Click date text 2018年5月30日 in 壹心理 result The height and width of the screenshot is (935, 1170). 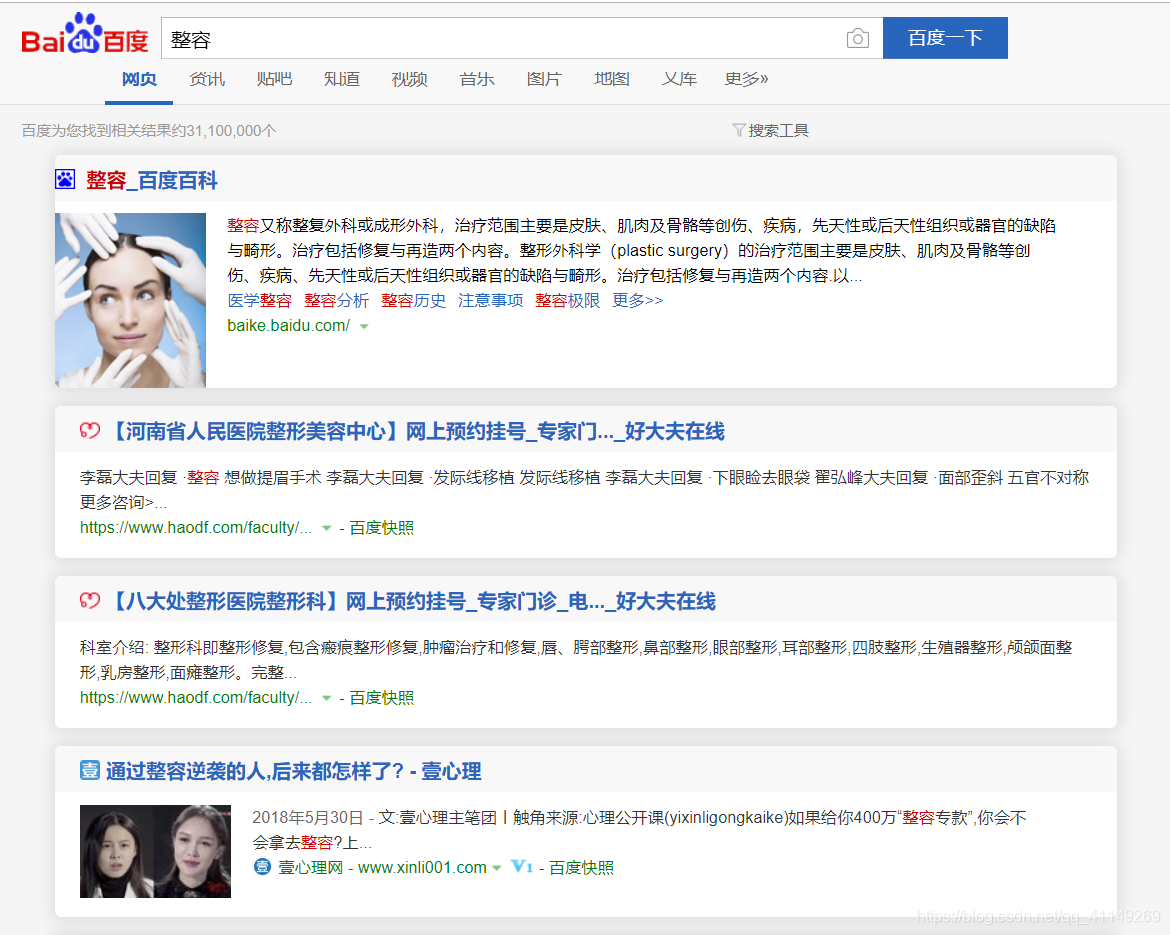click(307, 817)
